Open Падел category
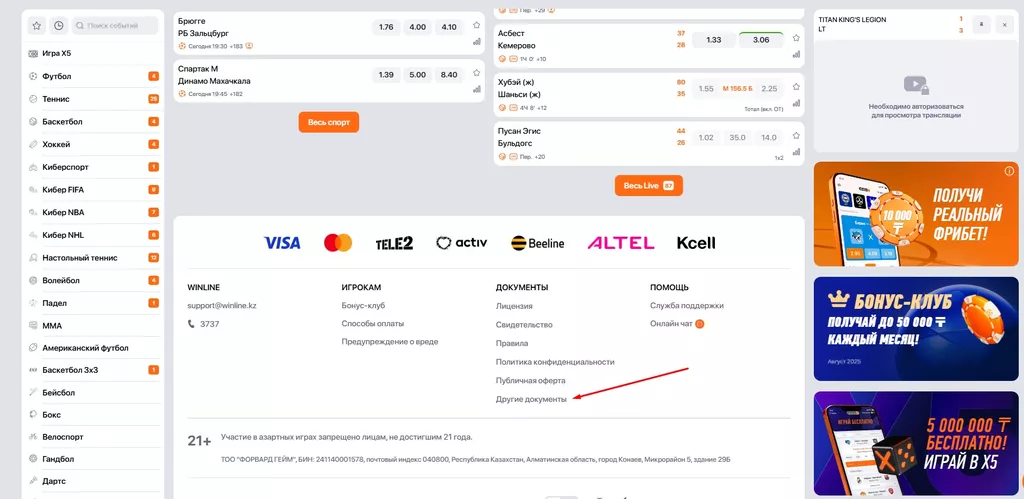This screenshot has width=1024, height=499. click(93, 303)
